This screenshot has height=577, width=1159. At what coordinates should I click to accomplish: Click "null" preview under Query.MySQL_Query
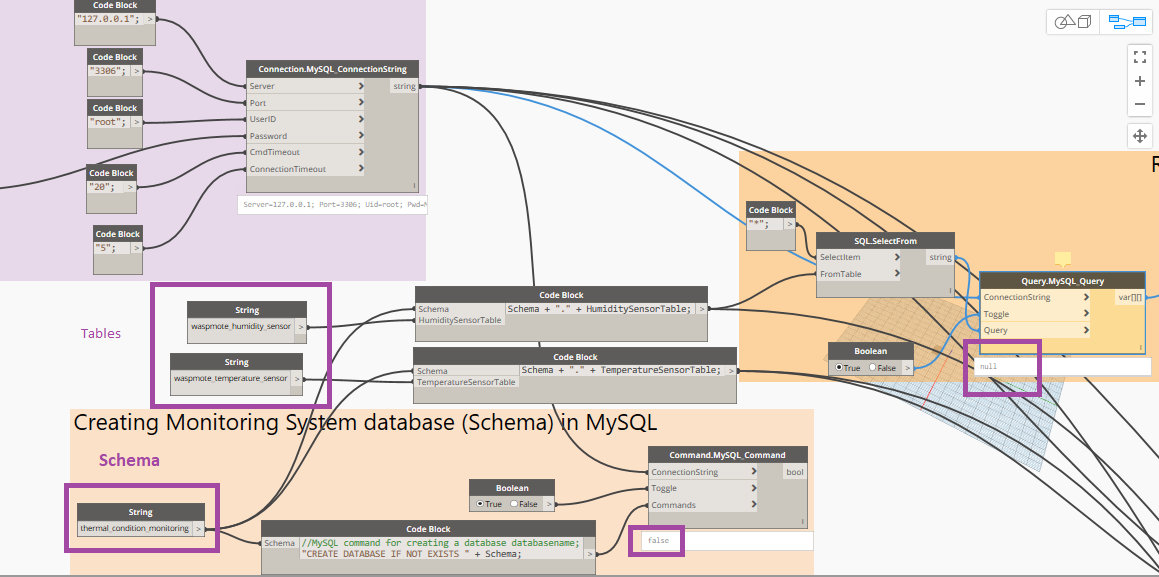coord(988,366)
